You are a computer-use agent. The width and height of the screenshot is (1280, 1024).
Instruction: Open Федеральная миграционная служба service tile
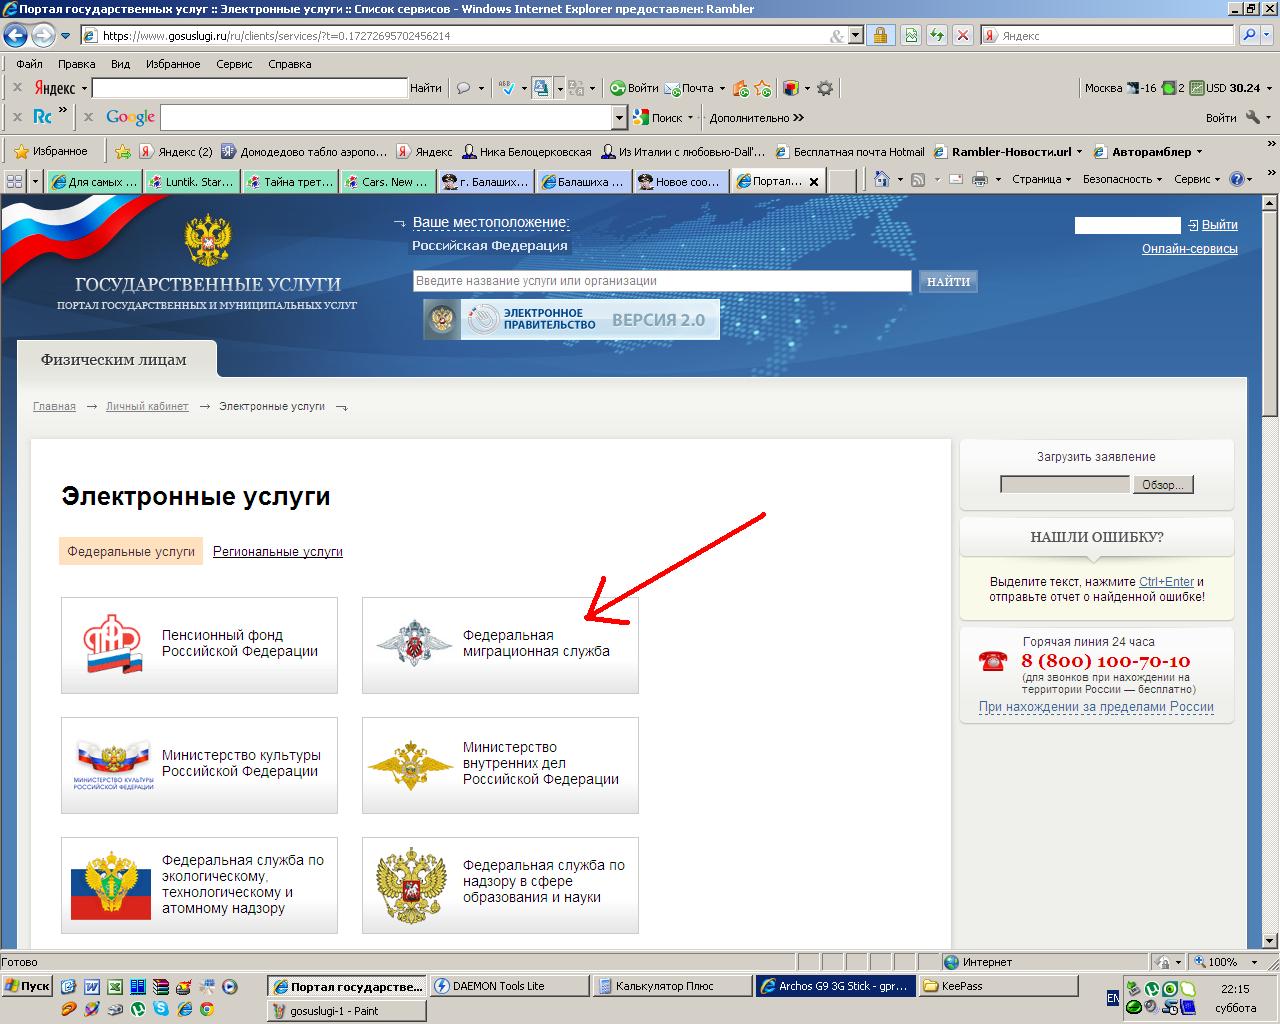pos(500,644)
